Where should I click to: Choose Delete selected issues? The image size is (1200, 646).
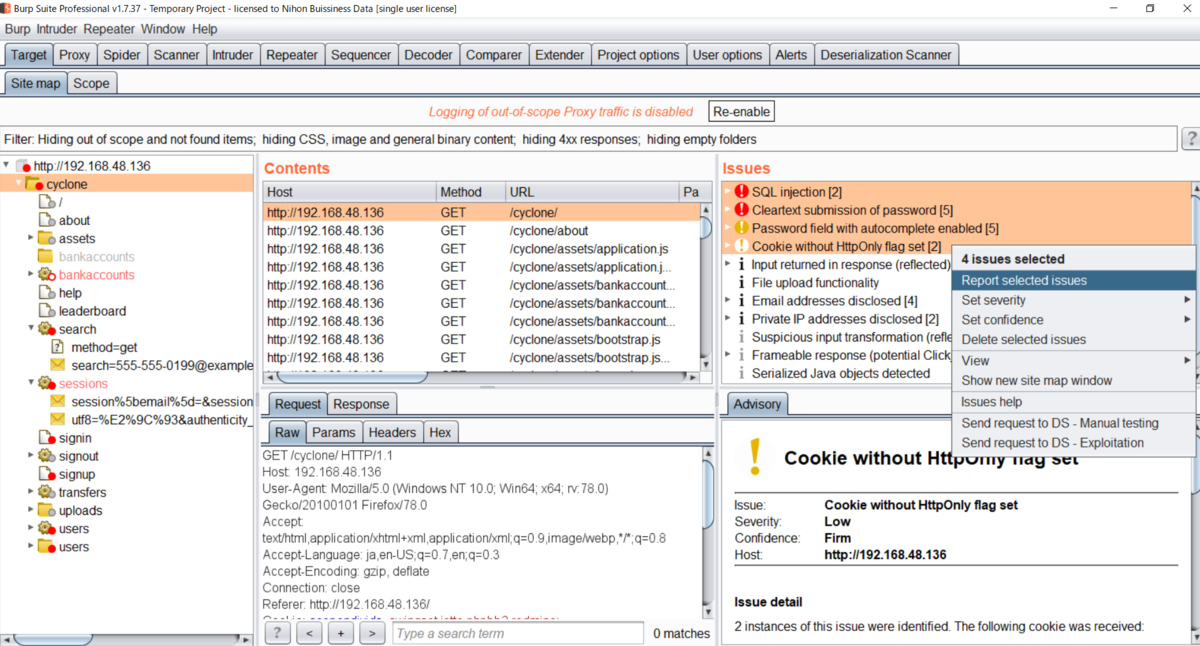click(x=1073, y=340)
